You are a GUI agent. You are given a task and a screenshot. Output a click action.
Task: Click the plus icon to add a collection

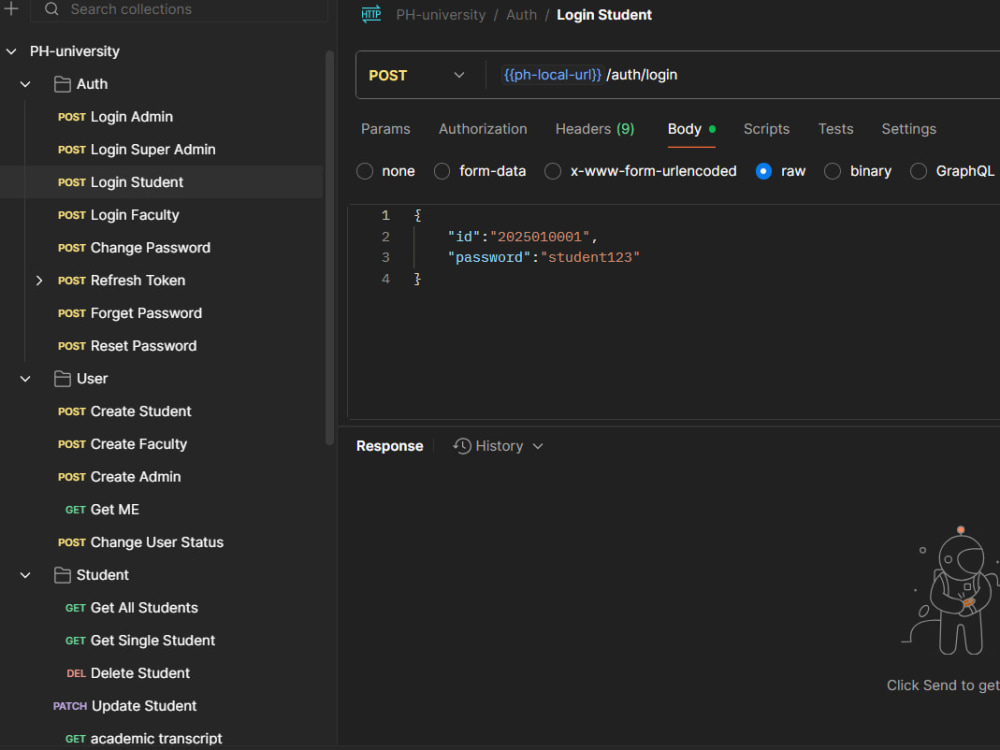pos(11,8)
